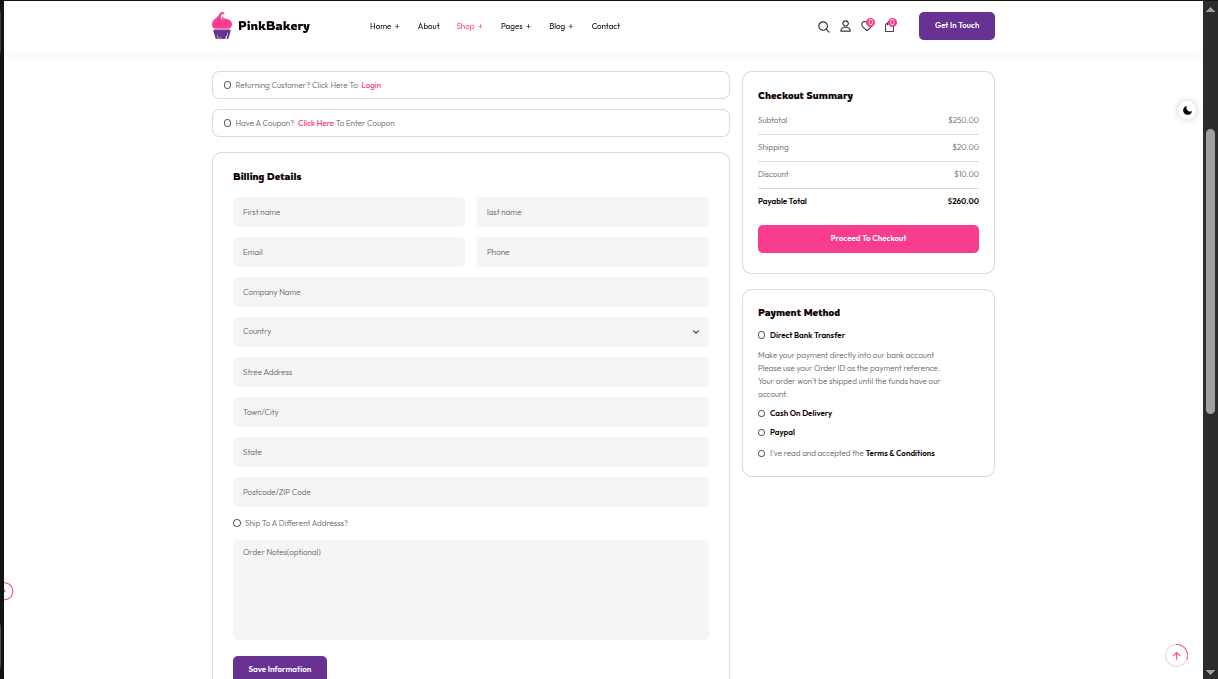Image resolution: width=1218 pixels, height=679 pixels.
Task: Click the Company Name input field
Action: click(x=470, y=292)
